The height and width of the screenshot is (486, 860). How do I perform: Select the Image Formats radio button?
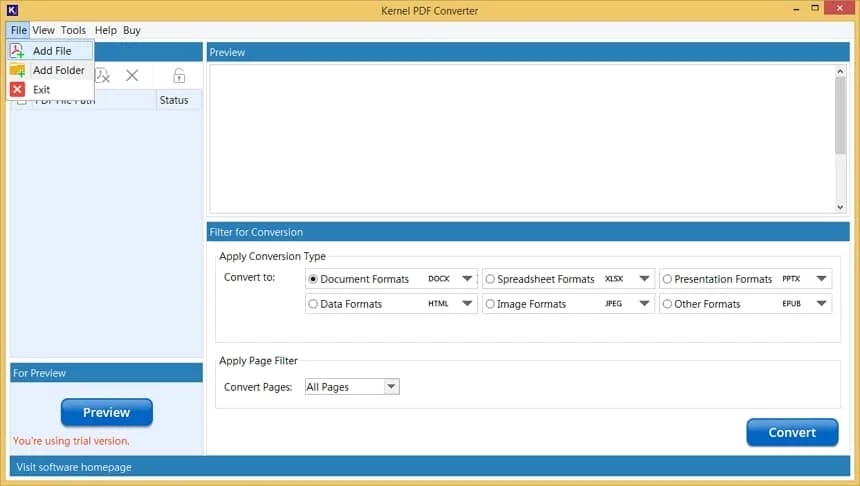pos(490,303)
